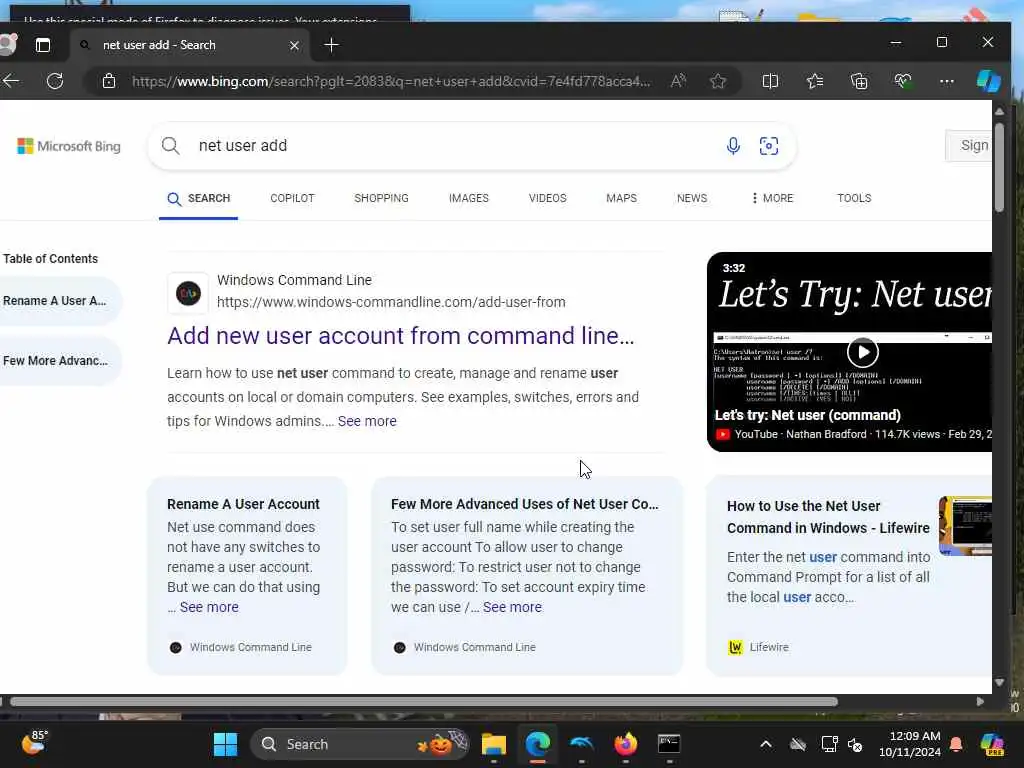The image size is (1024, 768).
Task: Open 'Few More Advanced Uses of Net User' card
Action: click(x=524, y=504)
